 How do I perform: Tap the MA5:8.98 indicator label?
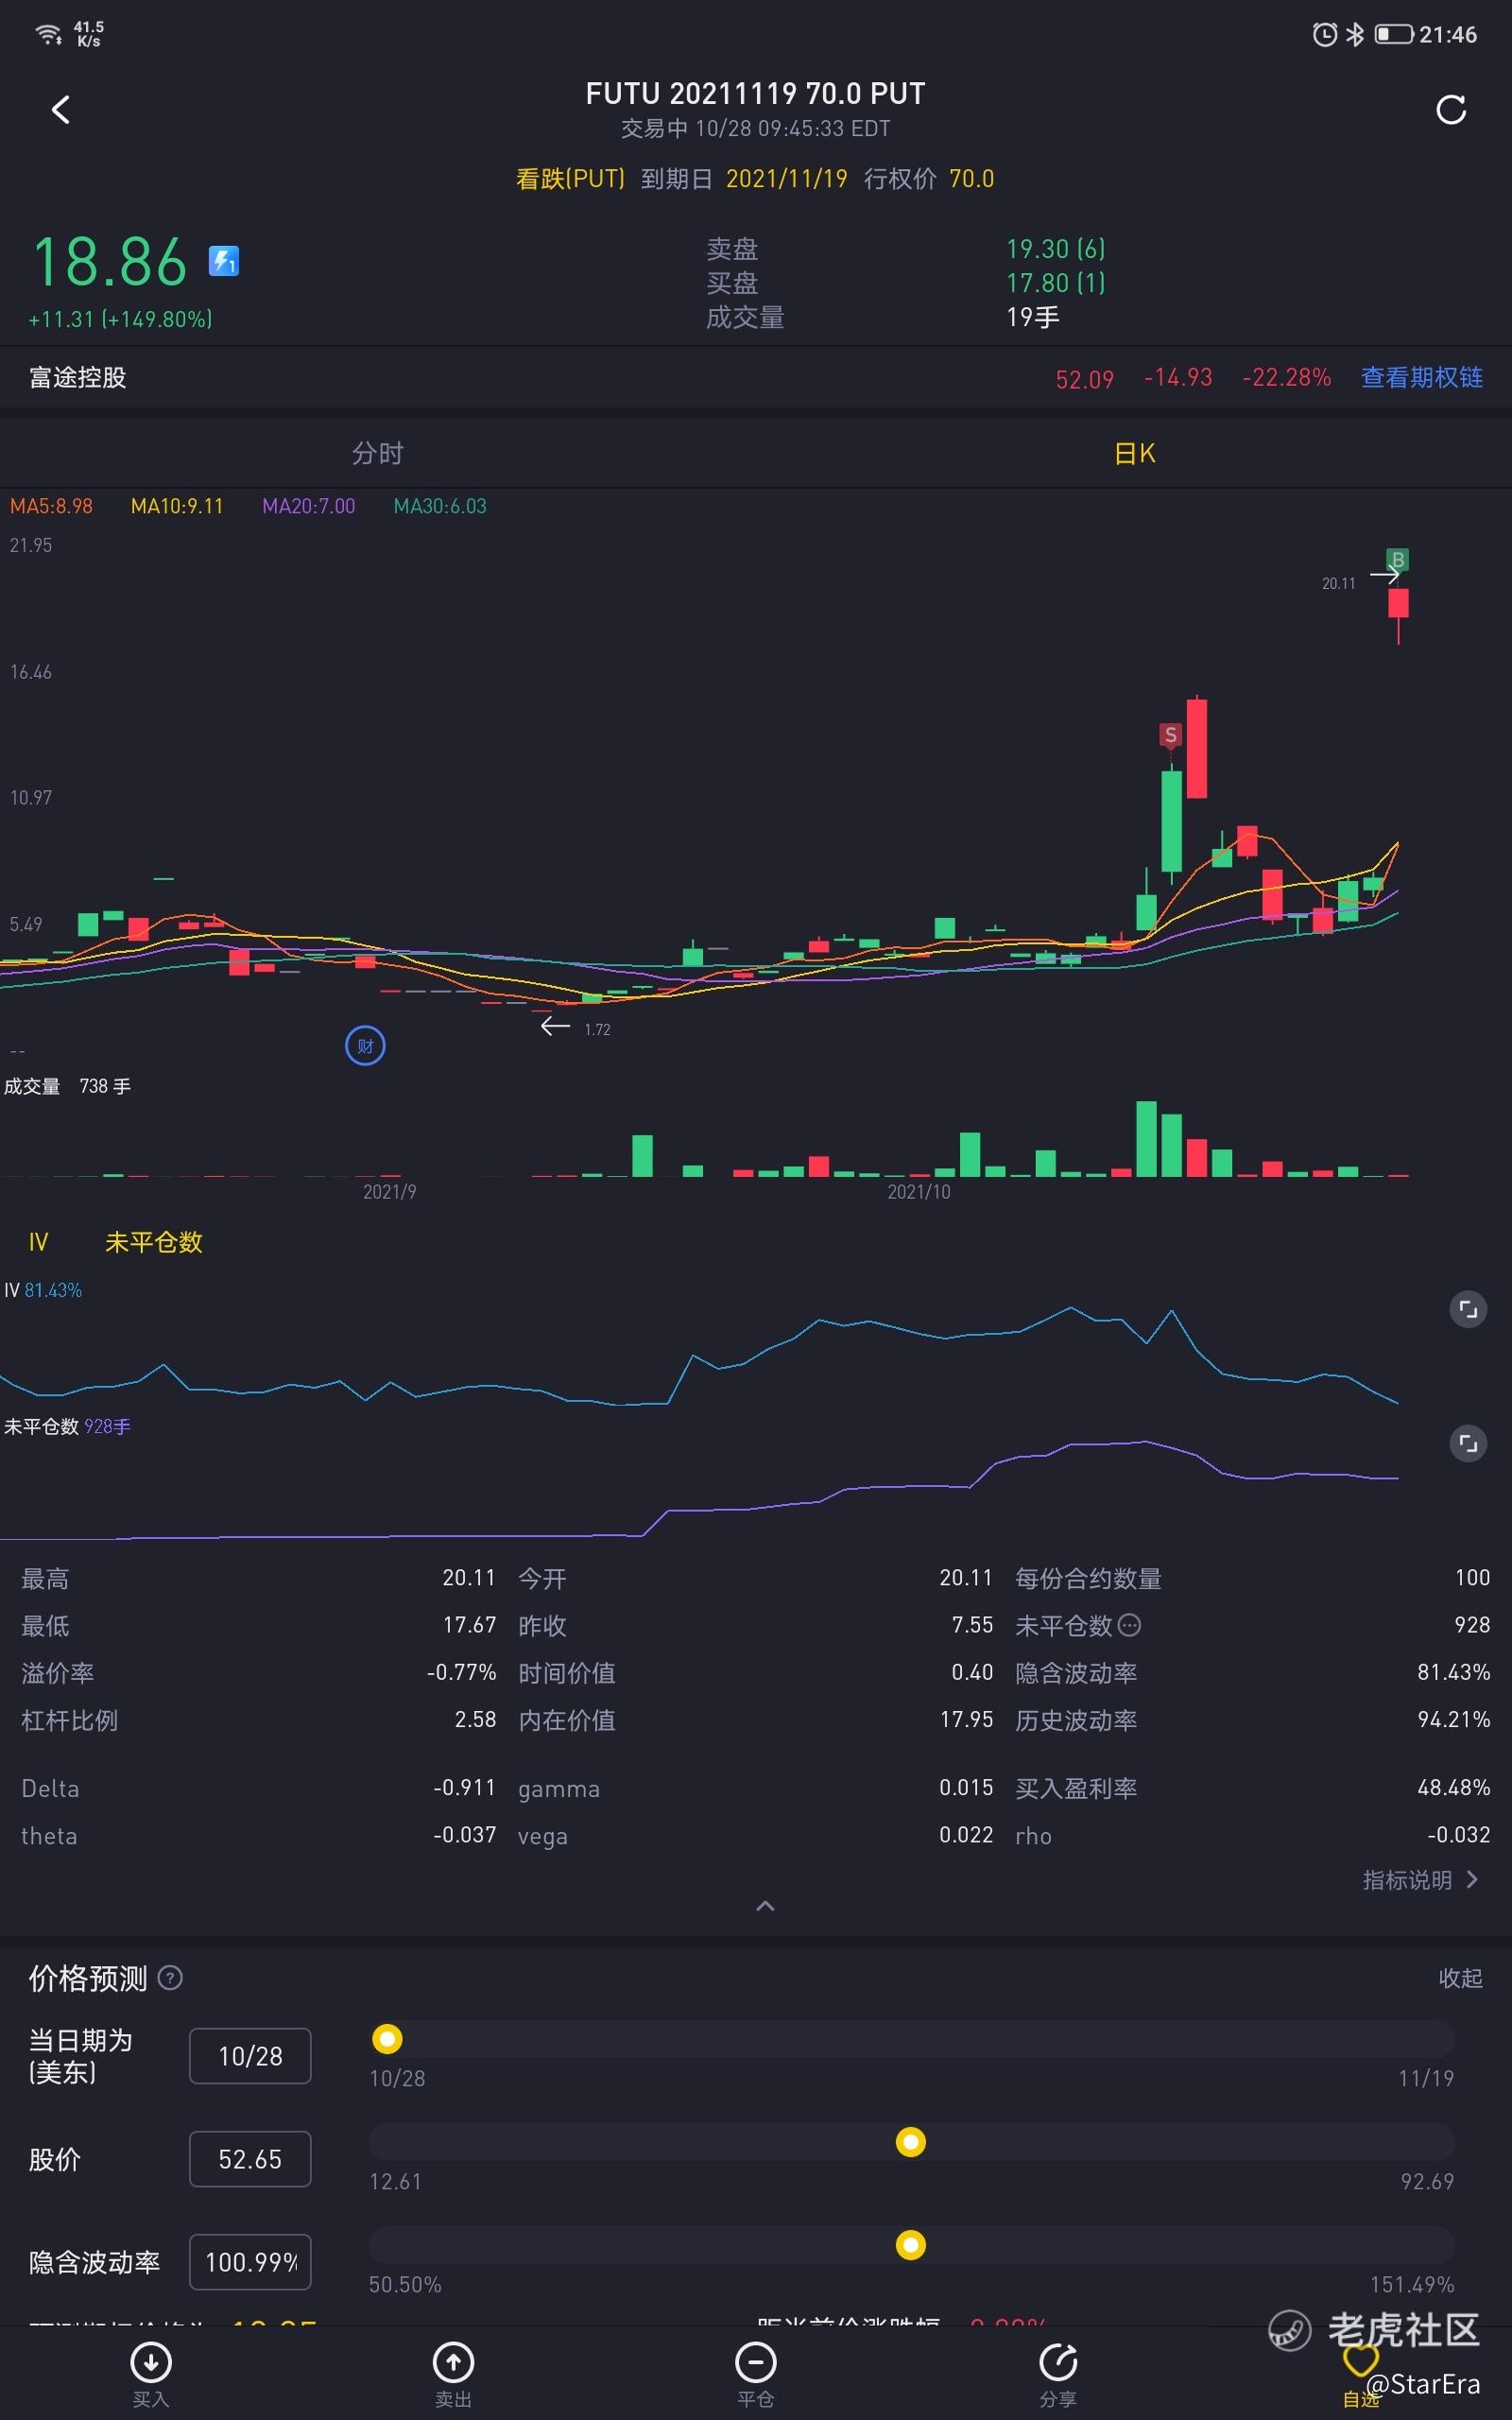click(x=51, y=506)
